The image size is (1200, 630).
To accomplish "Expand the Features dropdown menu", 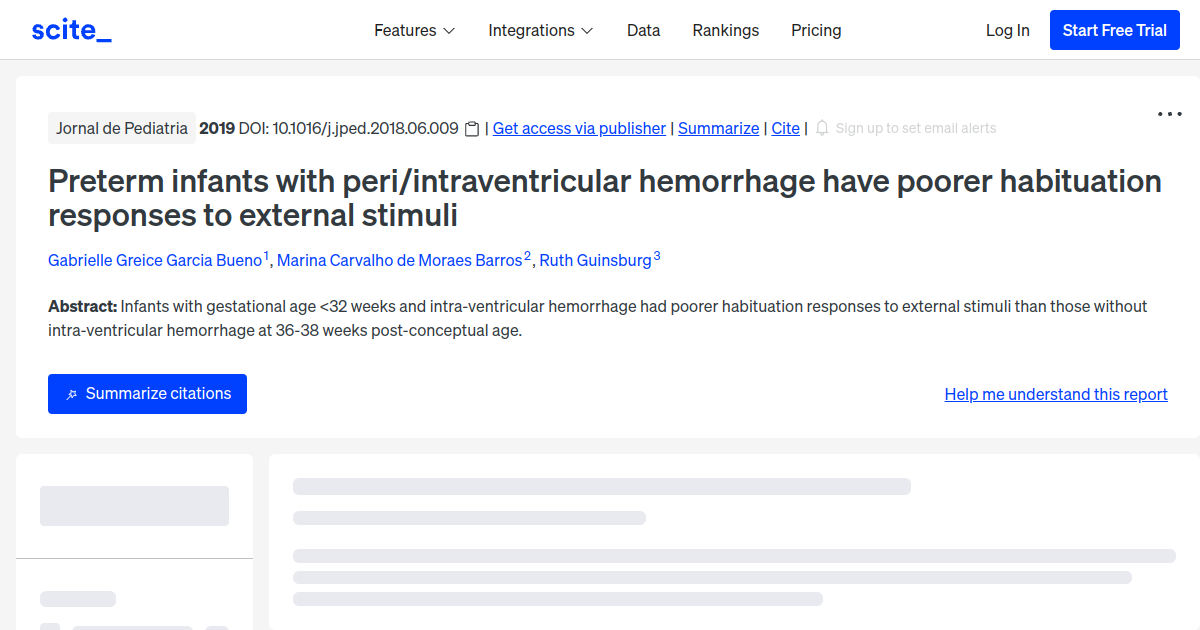I will click(x=415, y=30).
